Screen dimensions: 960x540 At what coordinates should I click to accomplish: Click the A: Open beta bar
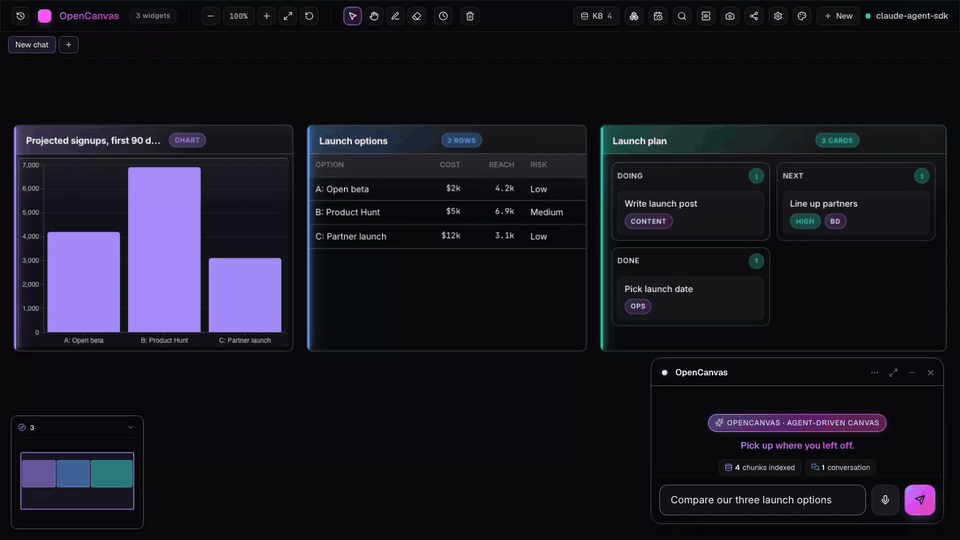point(84,282)
